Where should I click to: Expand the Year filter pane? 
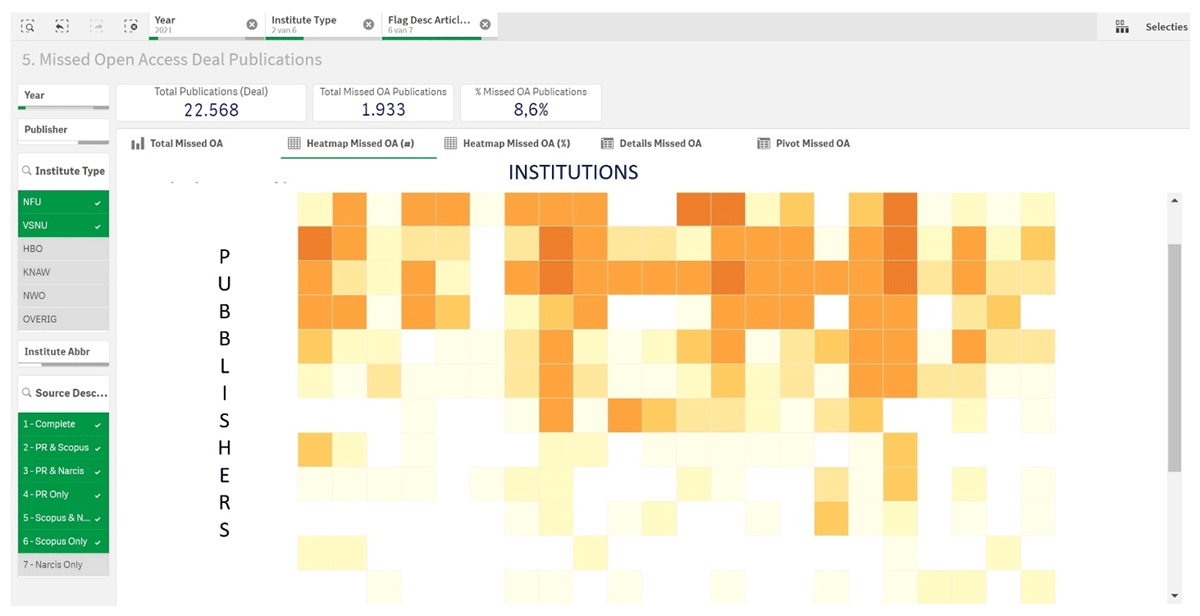coord(63,96)
